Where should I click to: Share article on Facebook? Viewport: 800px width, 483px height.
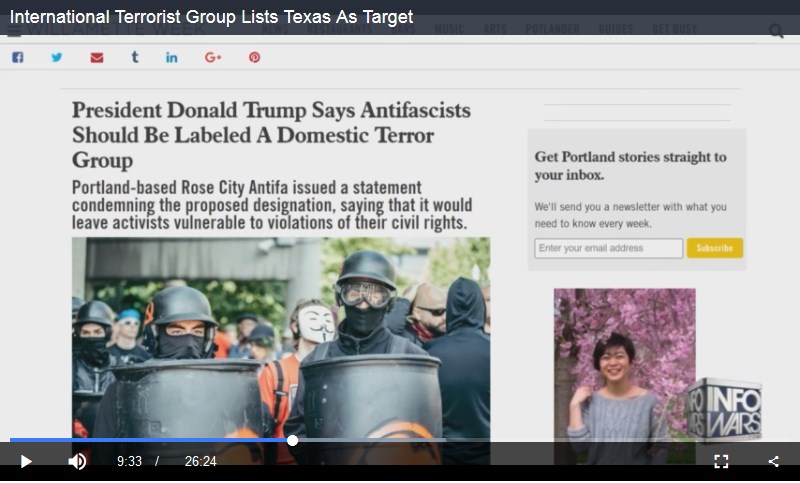click(x=18, y=57)
